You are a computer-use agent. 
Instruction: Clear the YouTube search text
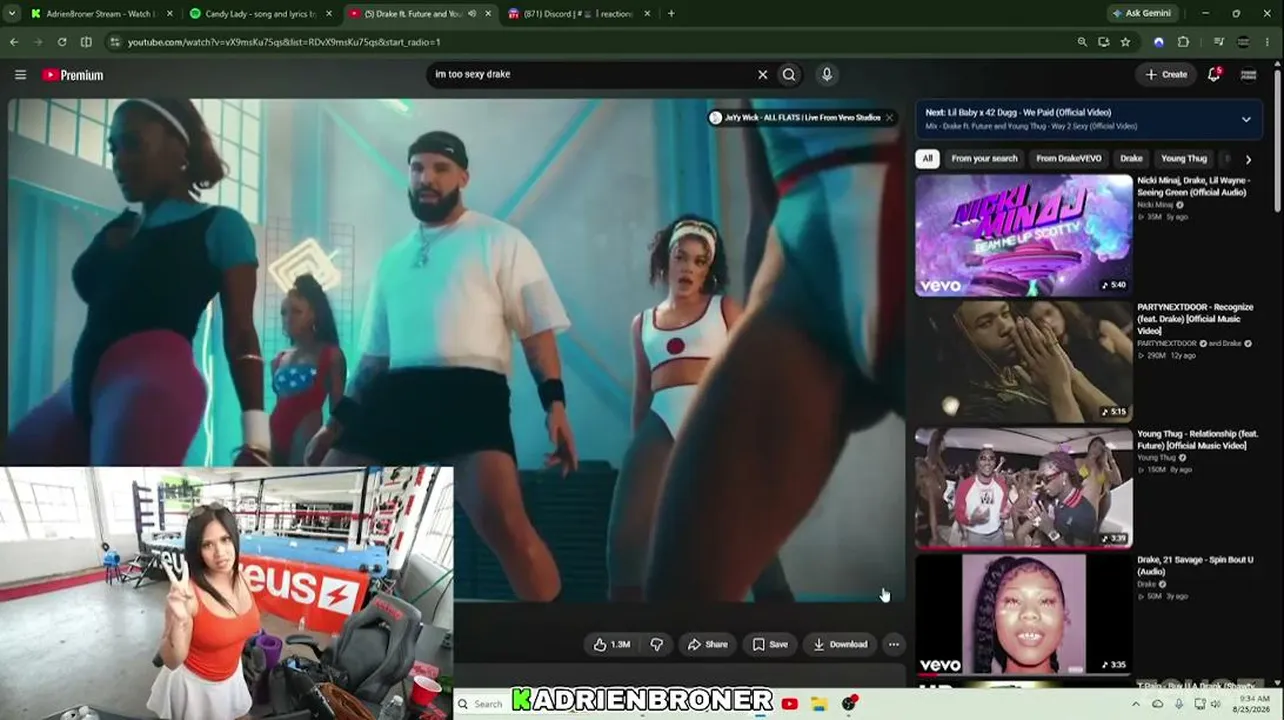762,74
